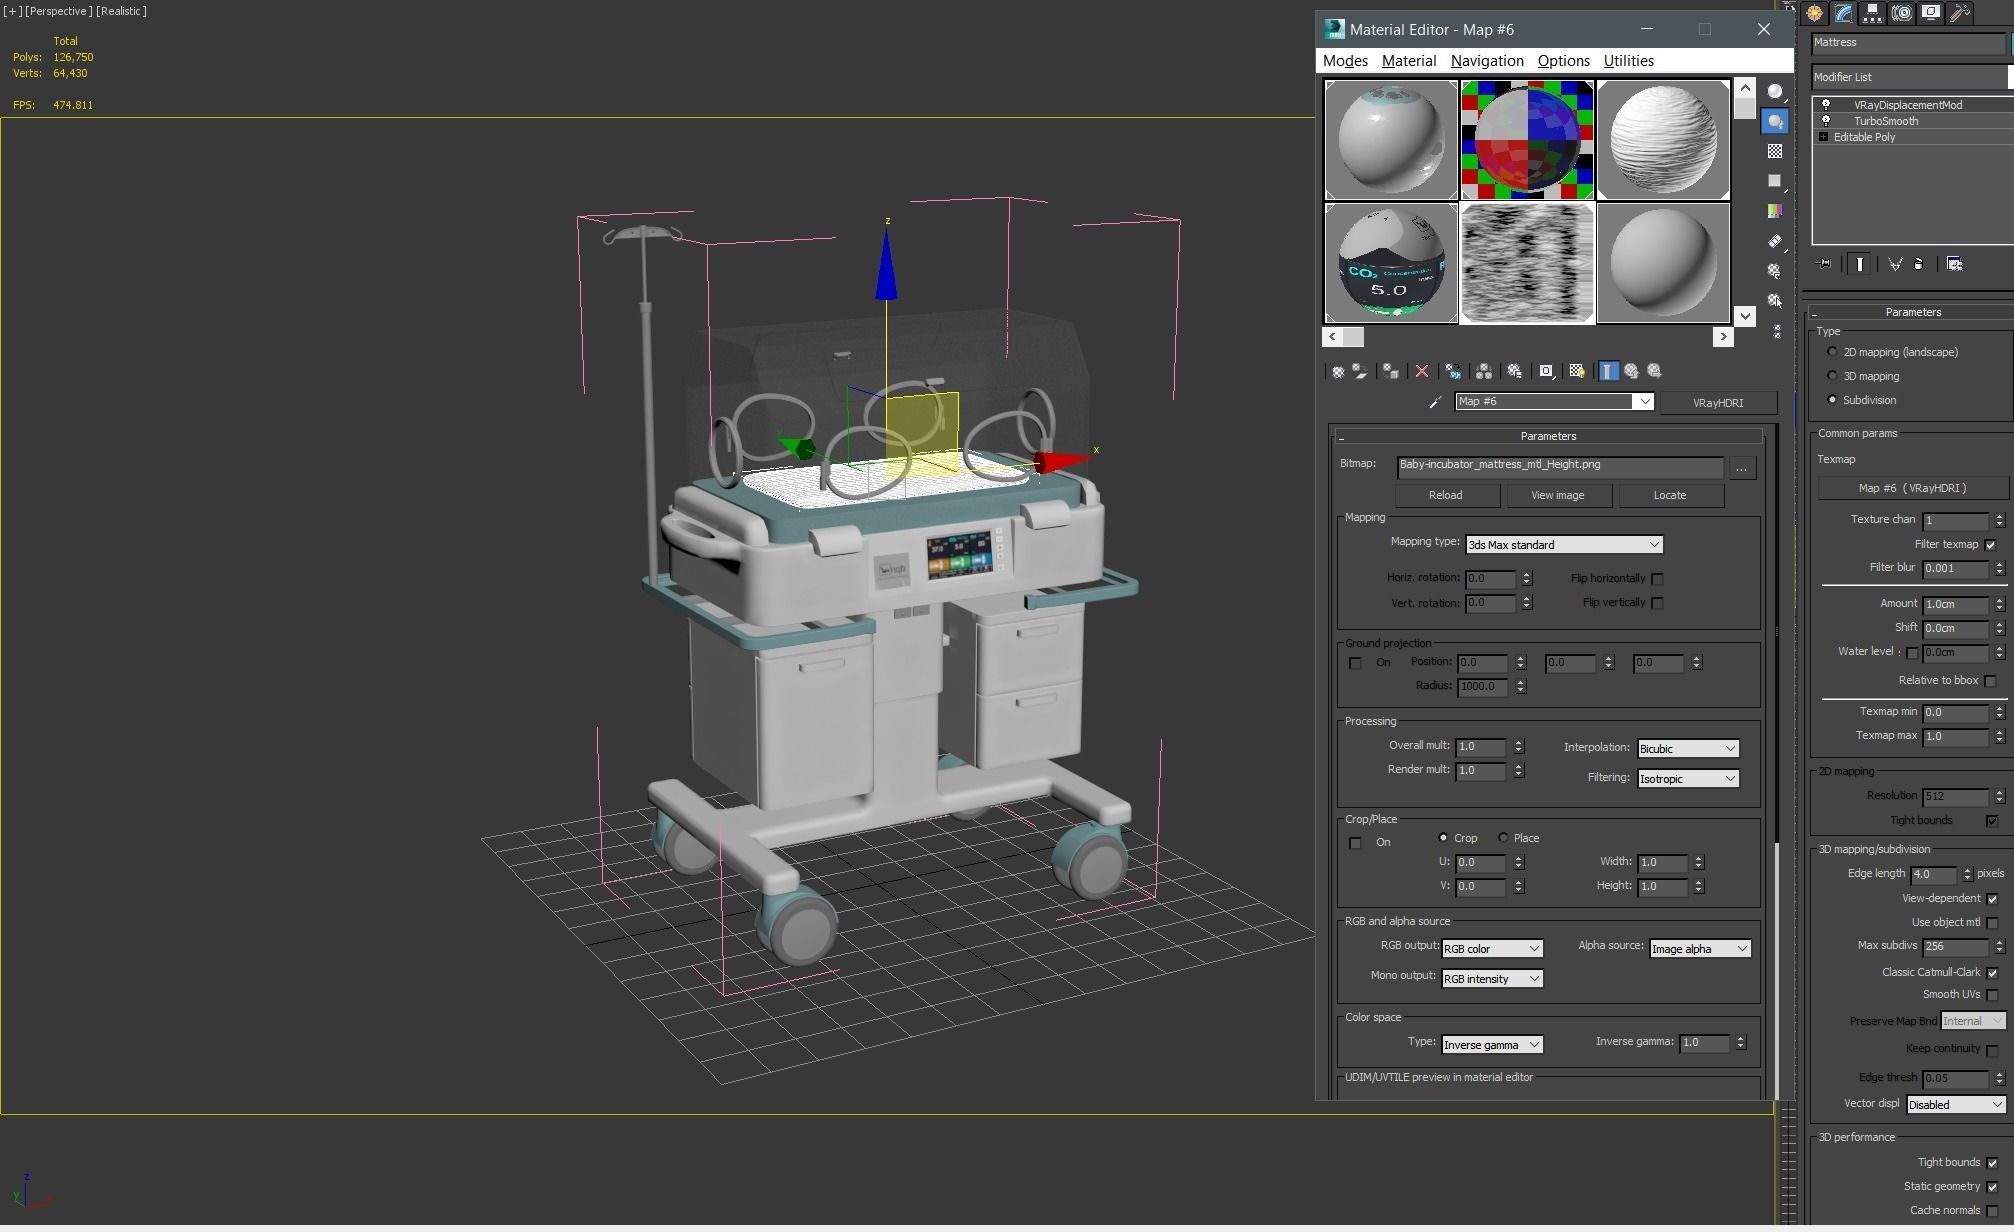Open the Mapping type dropdown

(x=1563, y=546)
